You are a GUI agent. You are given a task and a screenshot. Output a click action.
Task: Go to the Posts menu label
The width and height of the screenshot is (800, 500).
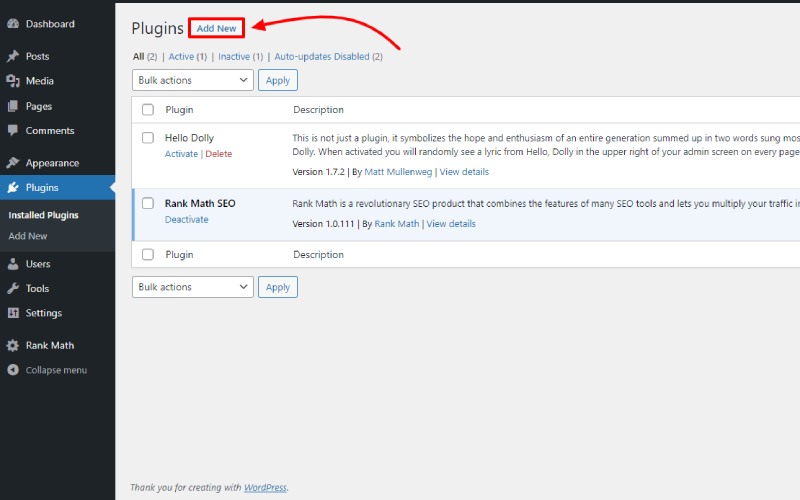point(38,56)
